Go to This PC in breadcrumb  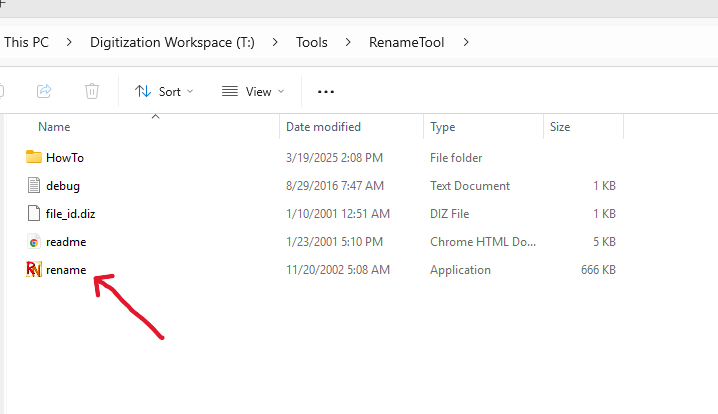pos(26,42)
